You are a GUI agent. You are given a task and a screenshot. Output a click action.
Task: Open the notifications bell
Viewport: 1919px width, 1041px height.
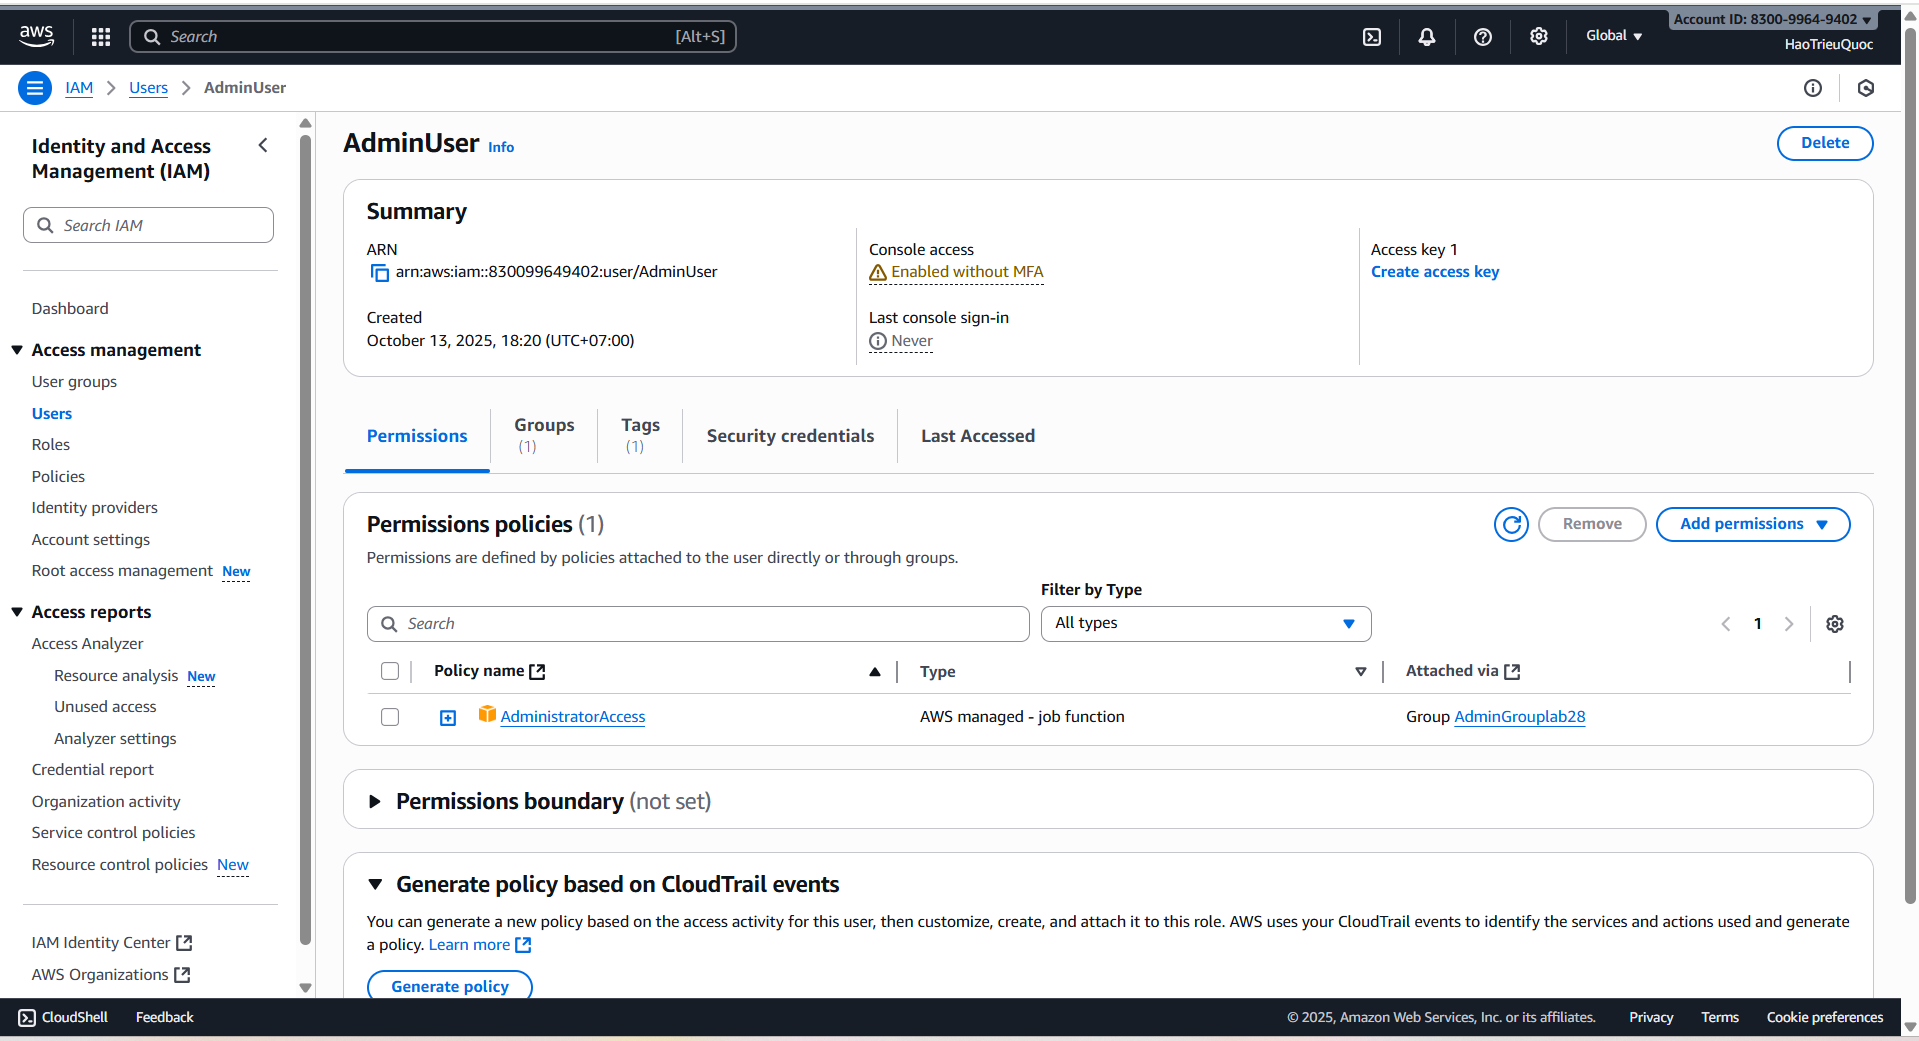[1427, 37]
